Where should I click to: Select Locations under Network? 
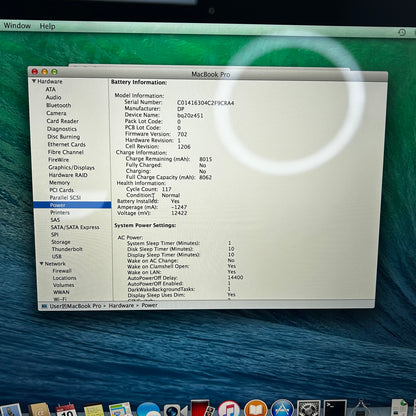65,278
